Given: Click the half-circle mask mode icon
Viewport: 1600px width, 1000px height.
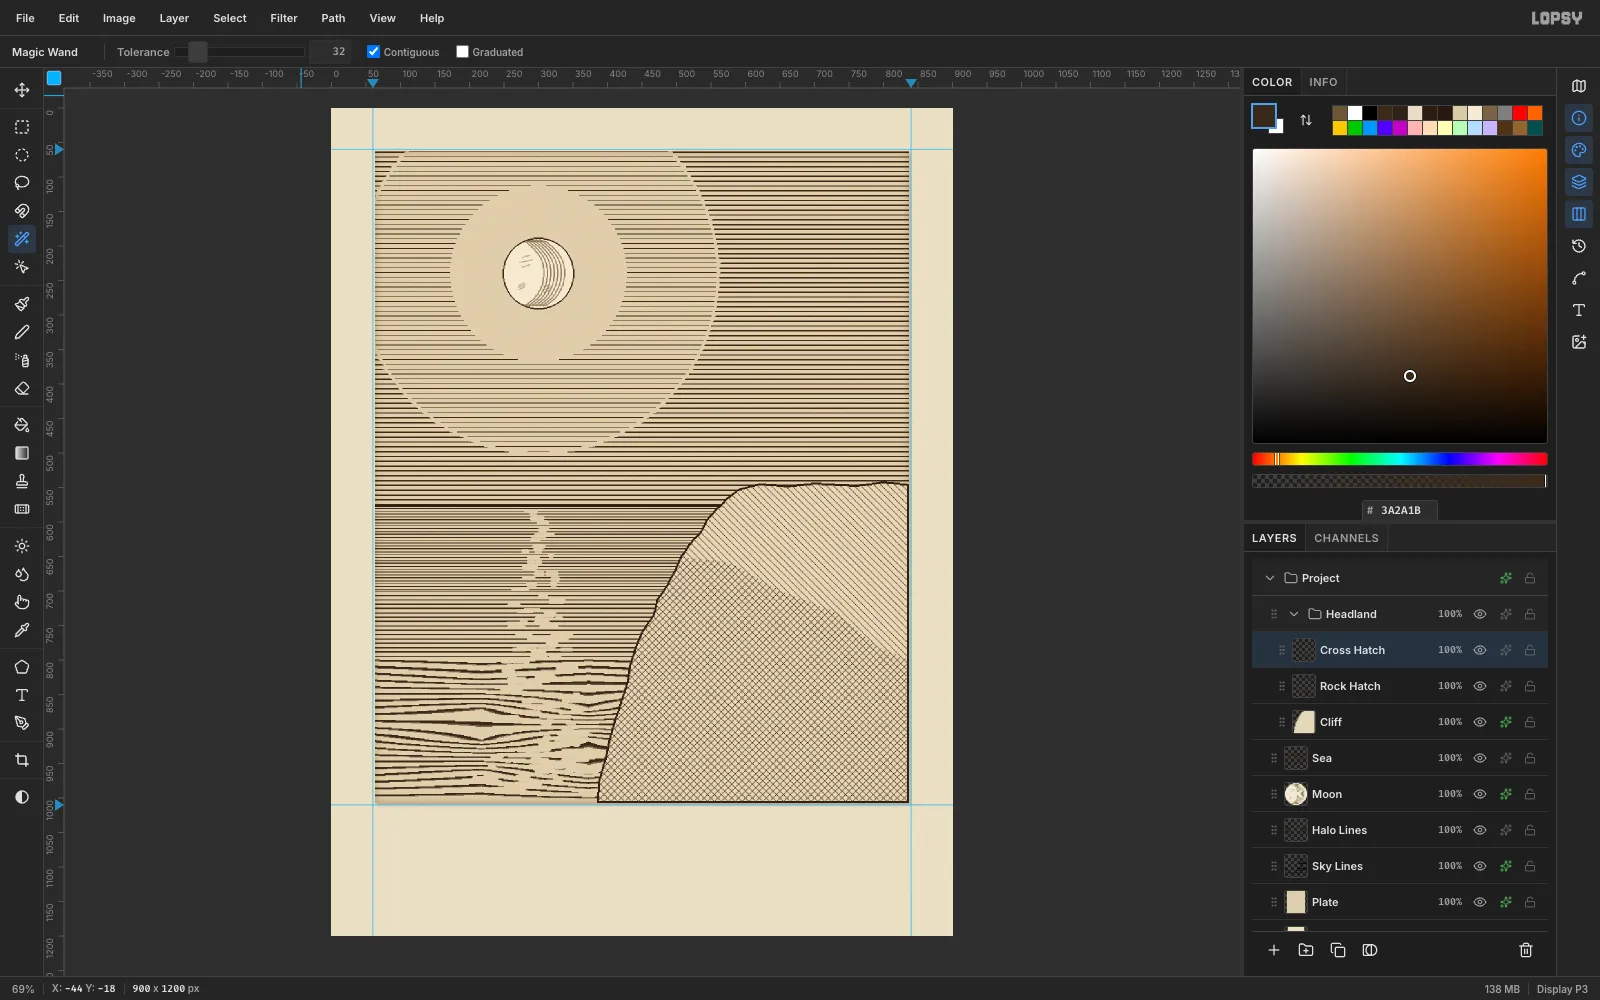Looking at the screenshot, I should pos(22,797).
